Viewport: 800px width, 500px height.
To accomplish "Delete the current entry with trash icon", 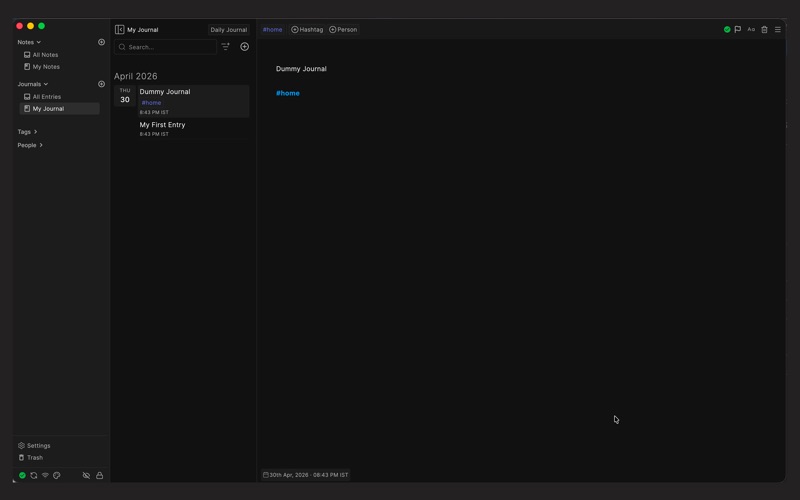I will (764, 30).
